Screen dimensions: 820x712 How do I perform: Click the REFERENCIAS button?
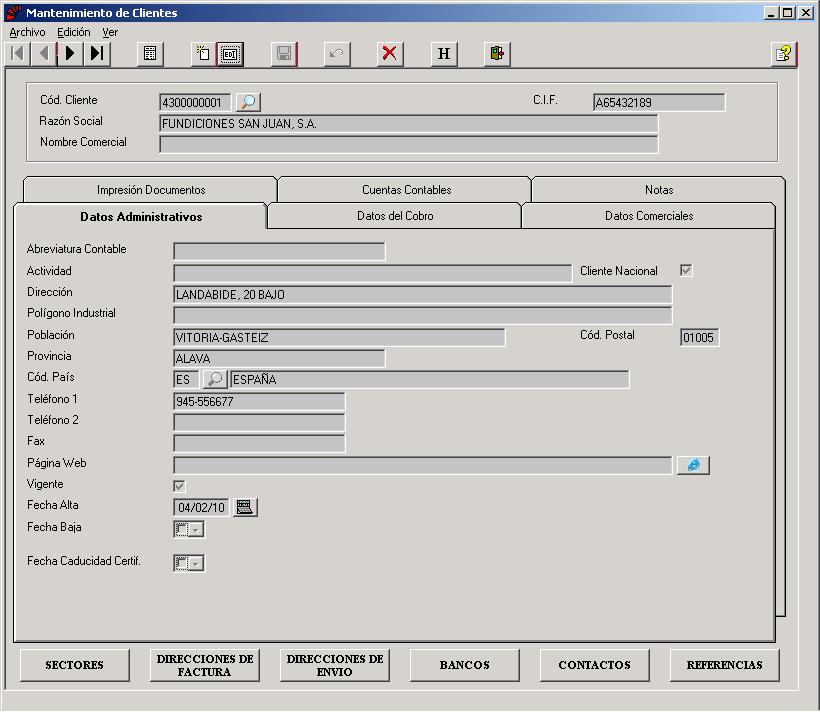pyautogui.click(x=724, y=665)
